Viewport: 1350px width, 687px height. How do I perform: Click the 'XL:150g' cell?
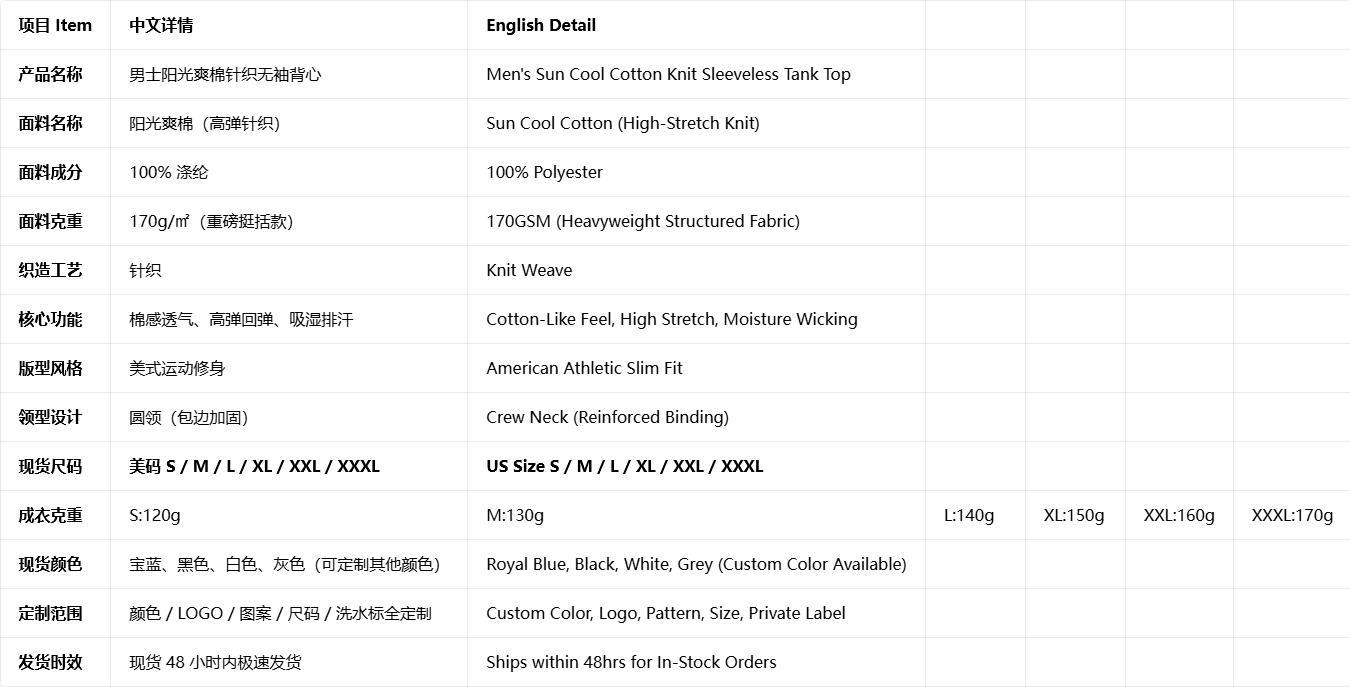point(1075,515)
